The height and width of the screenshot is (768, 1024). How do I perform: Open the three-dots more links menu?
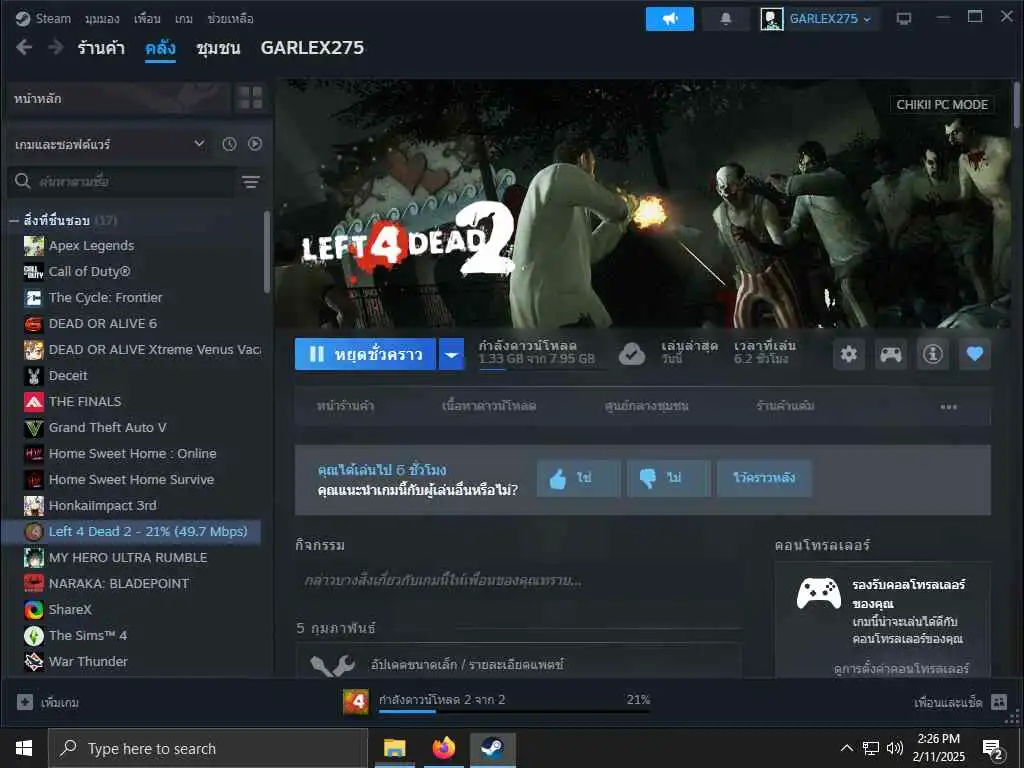point(949,407)
